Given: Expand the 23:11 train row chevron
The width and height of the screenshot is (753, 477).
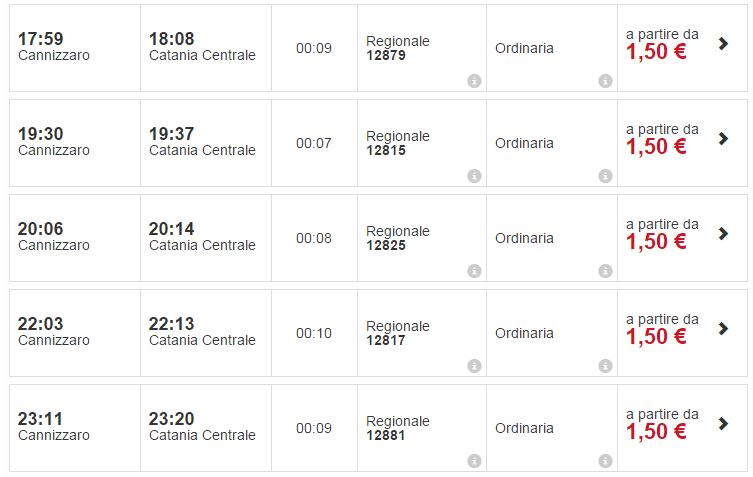Looking at the screenshot, I should (x=724, y=424).
